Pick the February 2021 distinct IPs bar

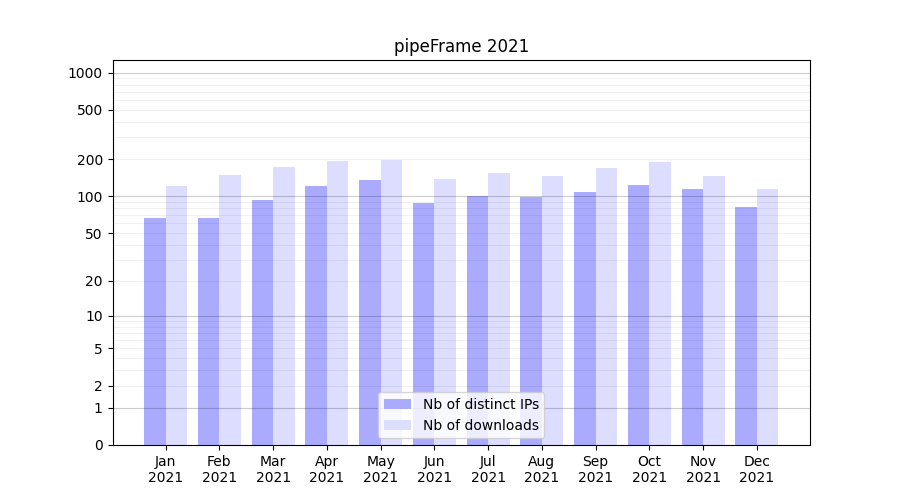pos(209,330)
